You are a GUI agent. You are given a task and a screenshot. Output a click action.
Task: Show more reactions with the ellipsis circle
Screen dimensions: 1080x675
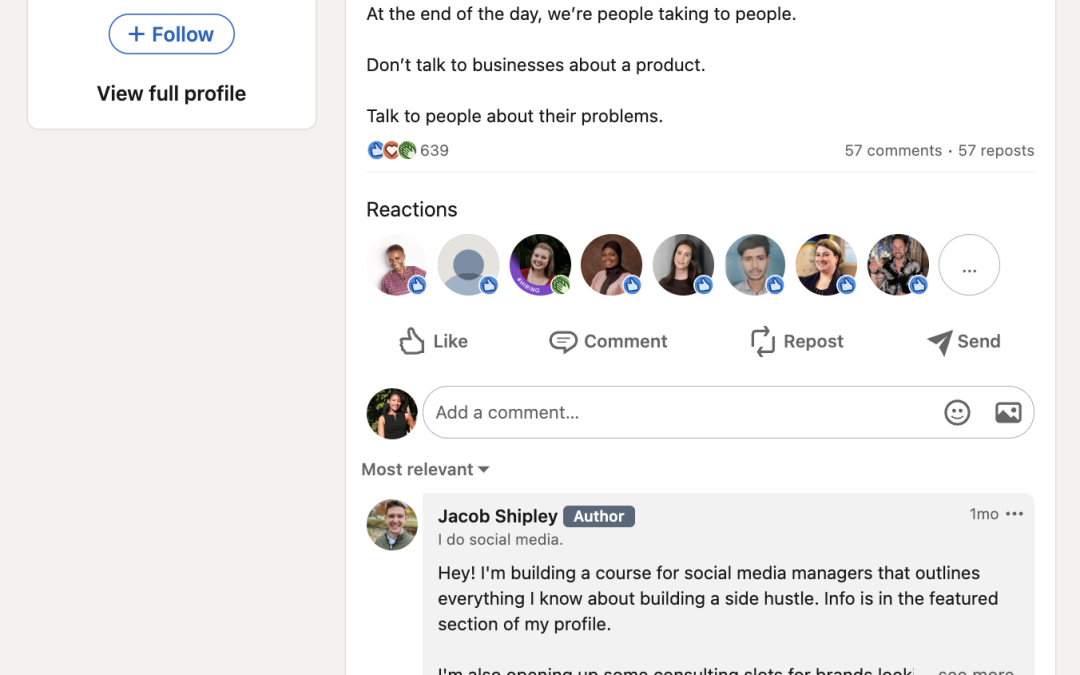click(969, 265)
